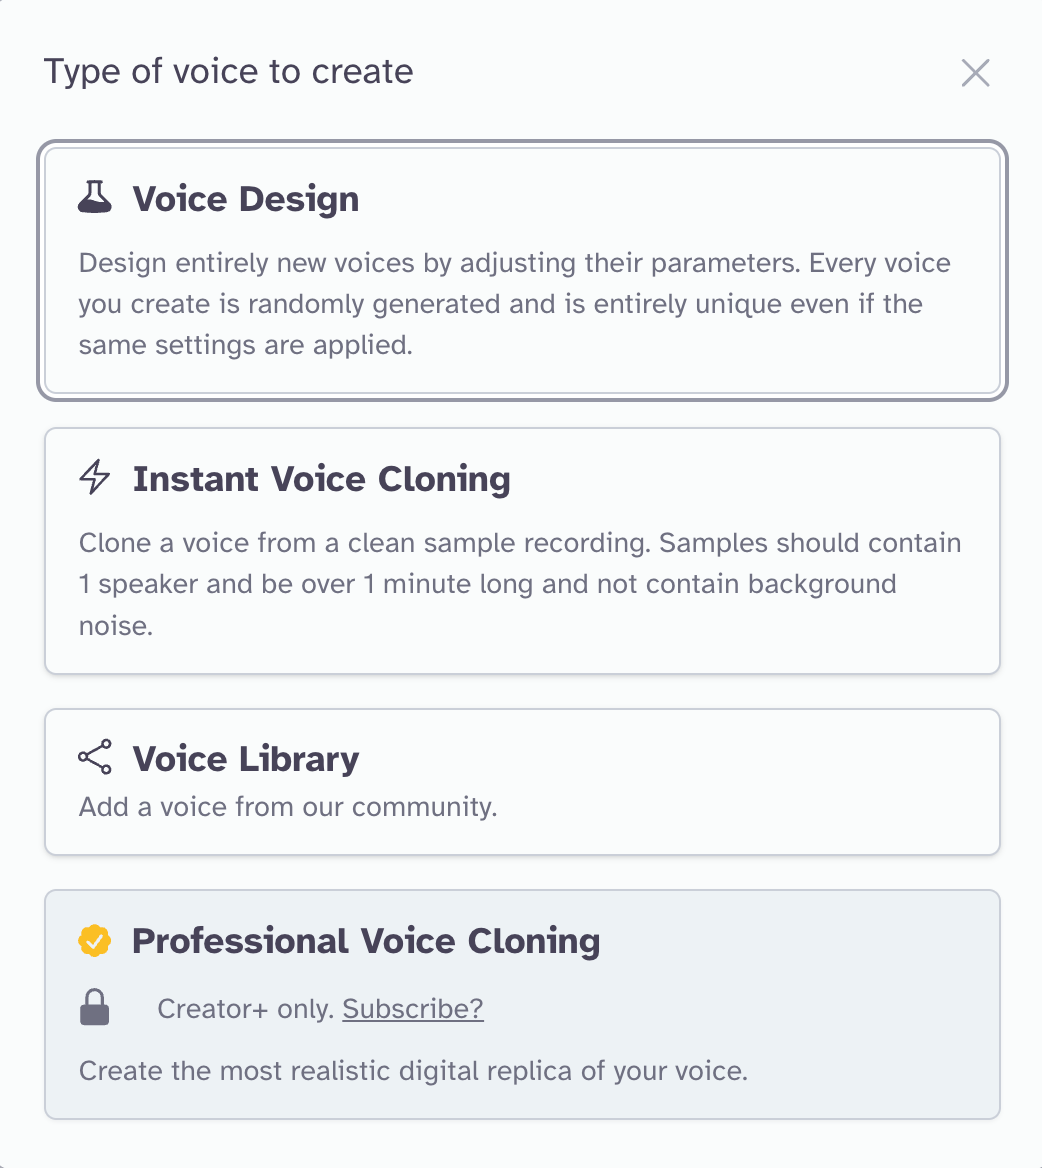Open the Subscribe? link
The image size is (1042, 1168).
412,1009
